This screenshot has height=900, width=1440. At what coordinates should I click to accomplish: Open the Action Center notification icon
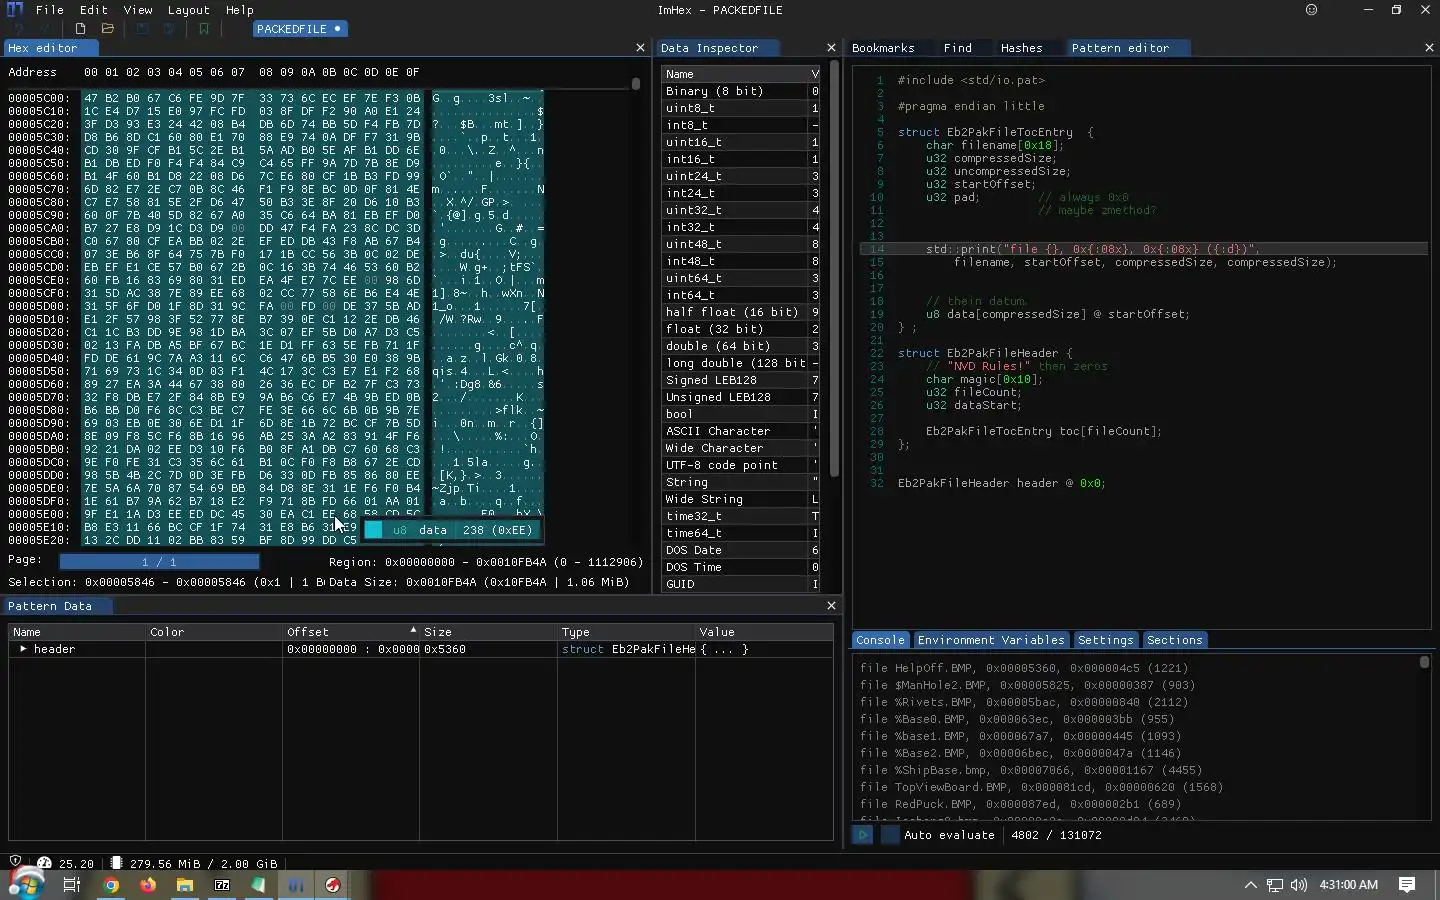[x=1407, y=885]
